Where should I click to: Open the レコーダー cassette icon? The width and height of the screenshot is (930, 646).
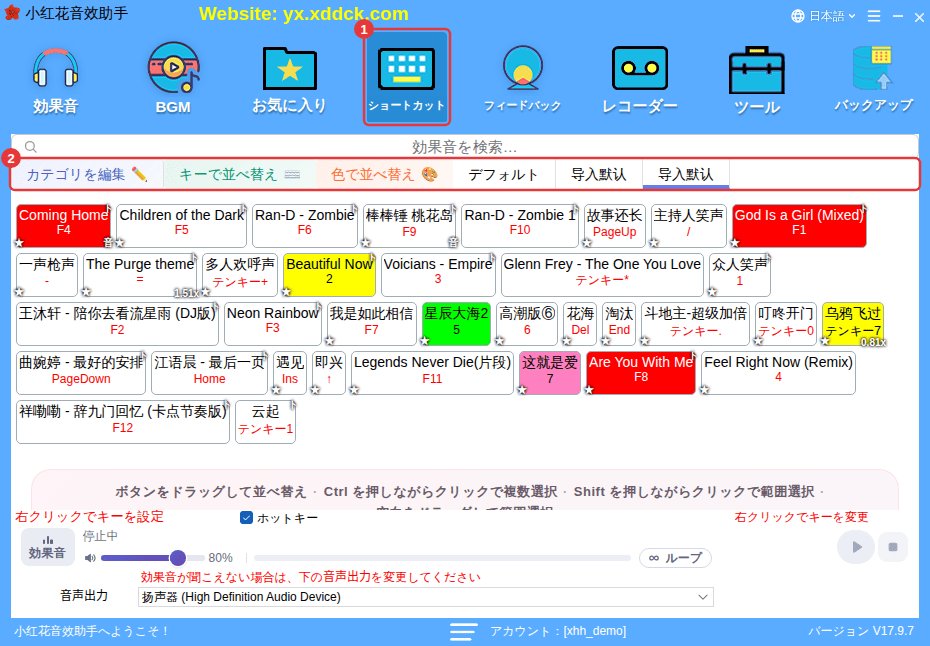tap(639, 80)
